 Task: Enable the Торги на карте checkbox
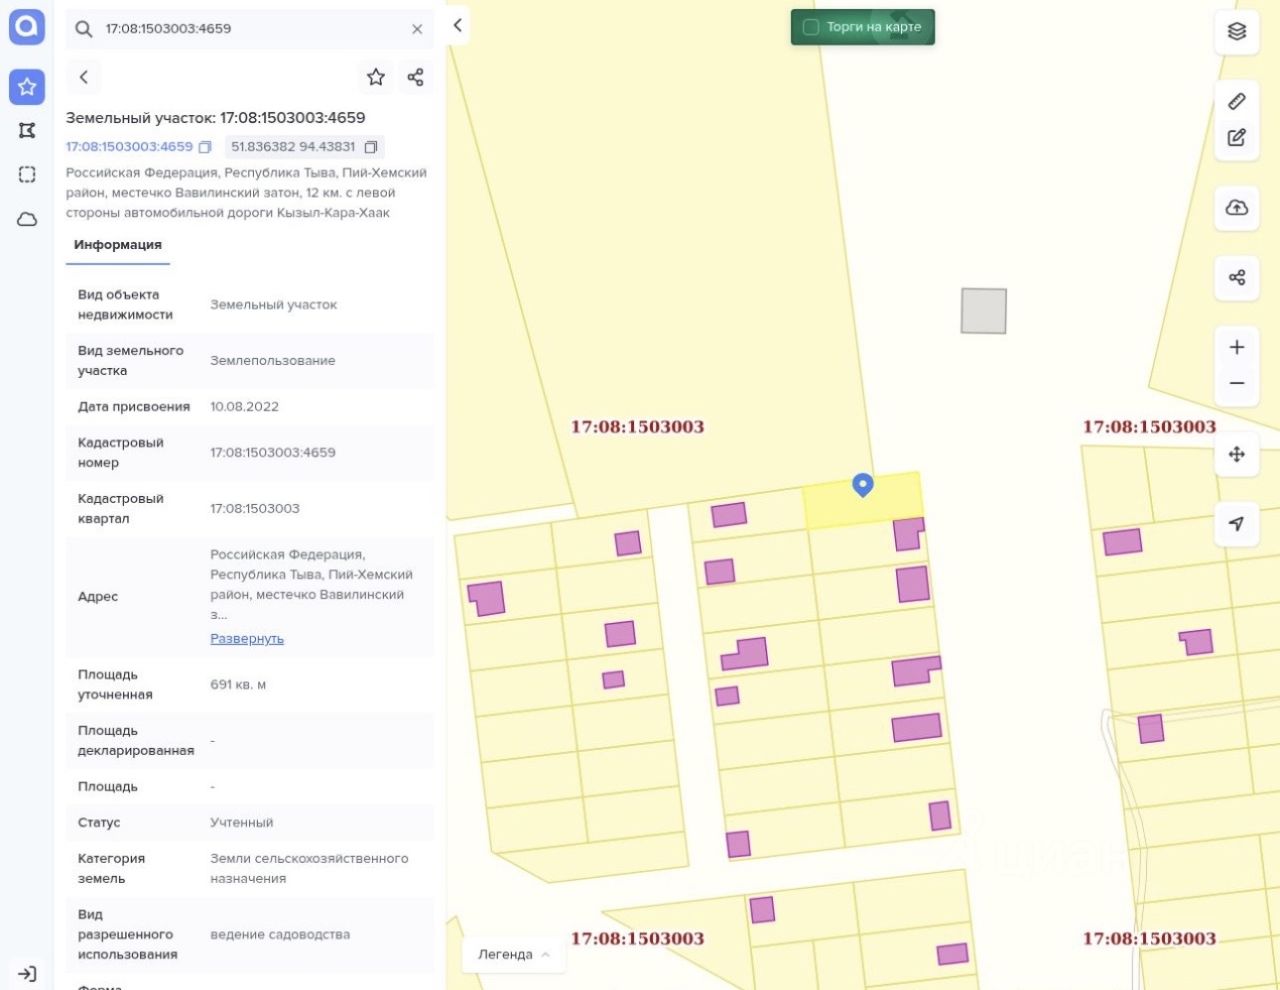(x=811, y=27)
